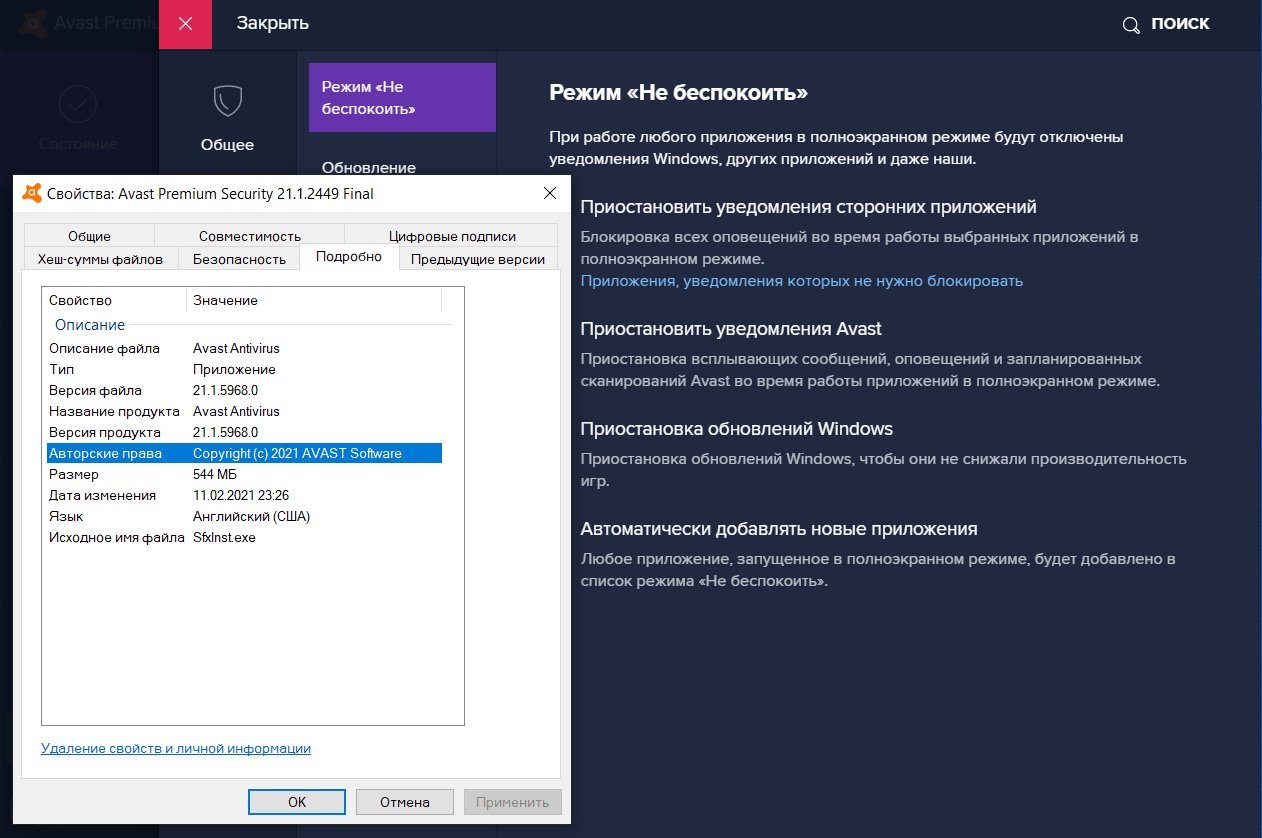
Task: Open the Общие tab in properties dialog
Action: [x=89, y=236]
